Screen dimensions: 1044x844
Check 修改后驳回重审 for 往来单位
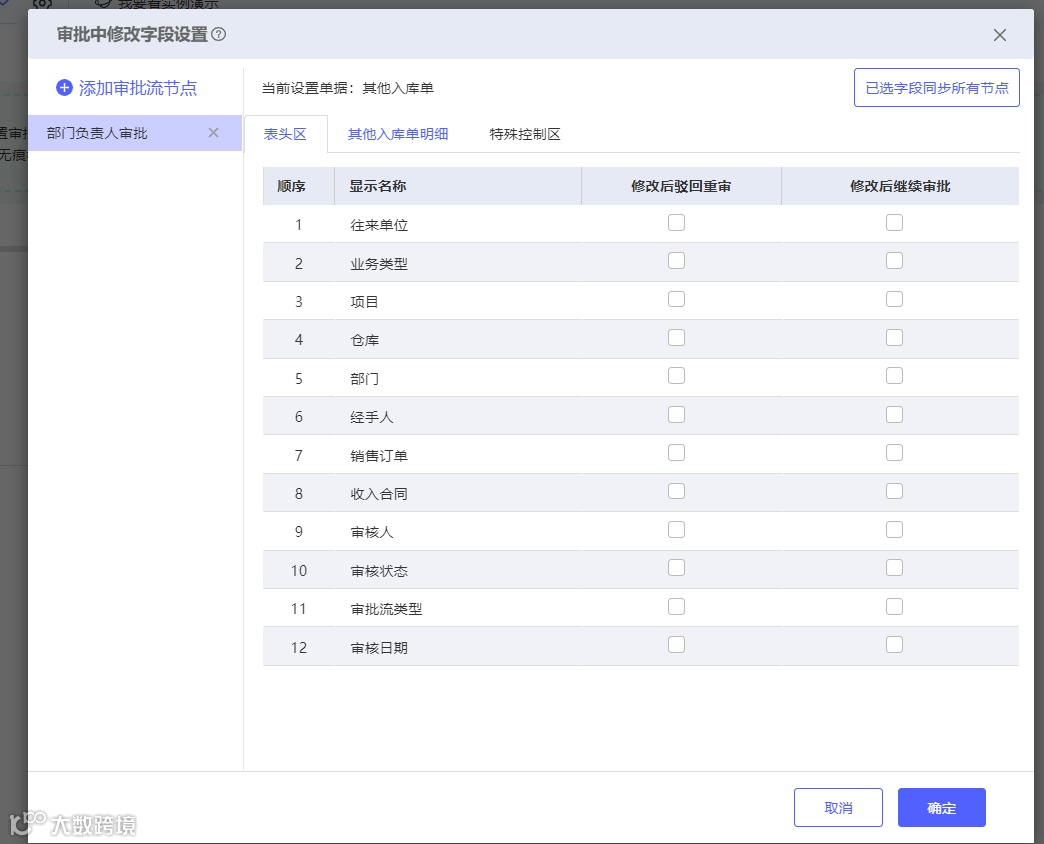(676, 222)
